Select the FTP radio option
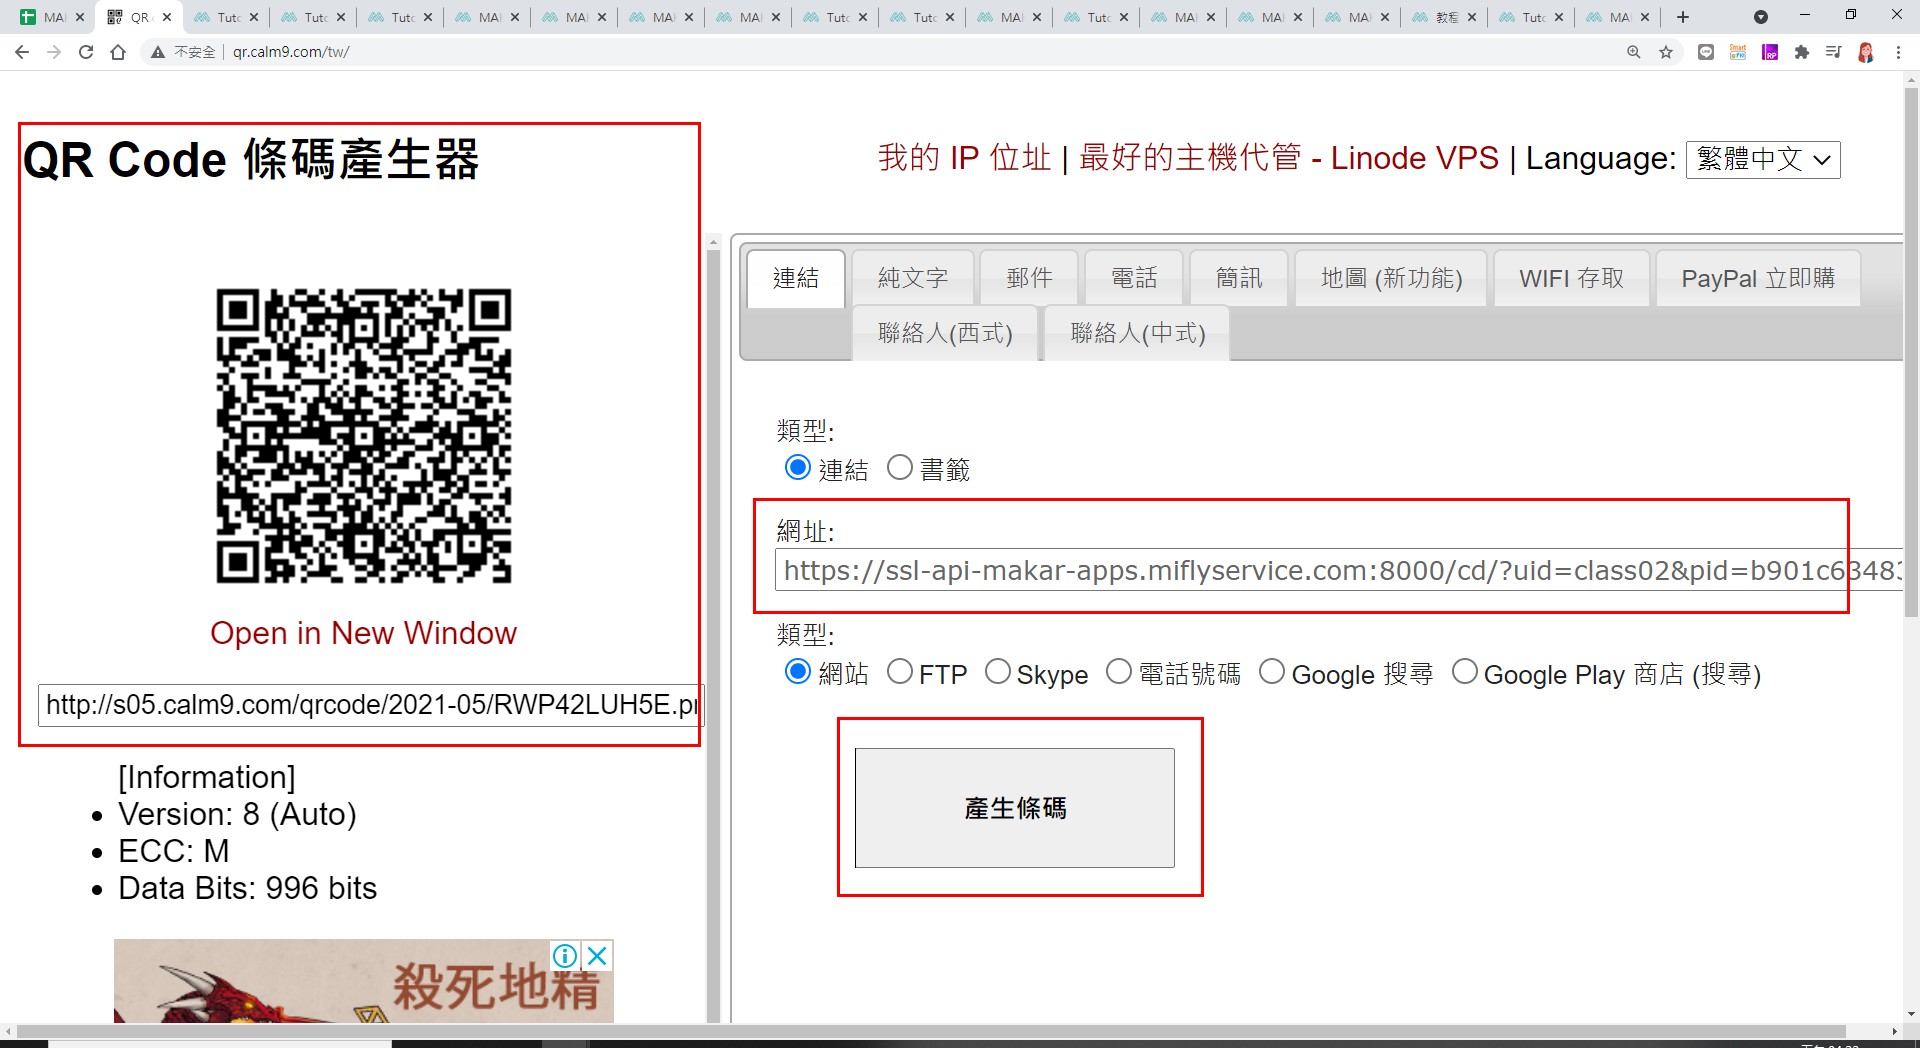 click(900, 672)
